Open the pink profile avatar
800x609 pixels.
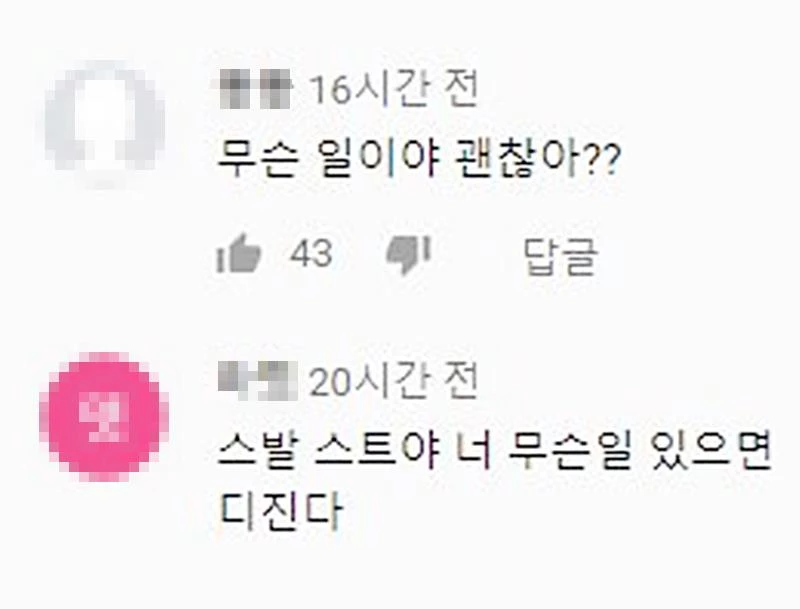pyautogui.click(x=104, y=417)
